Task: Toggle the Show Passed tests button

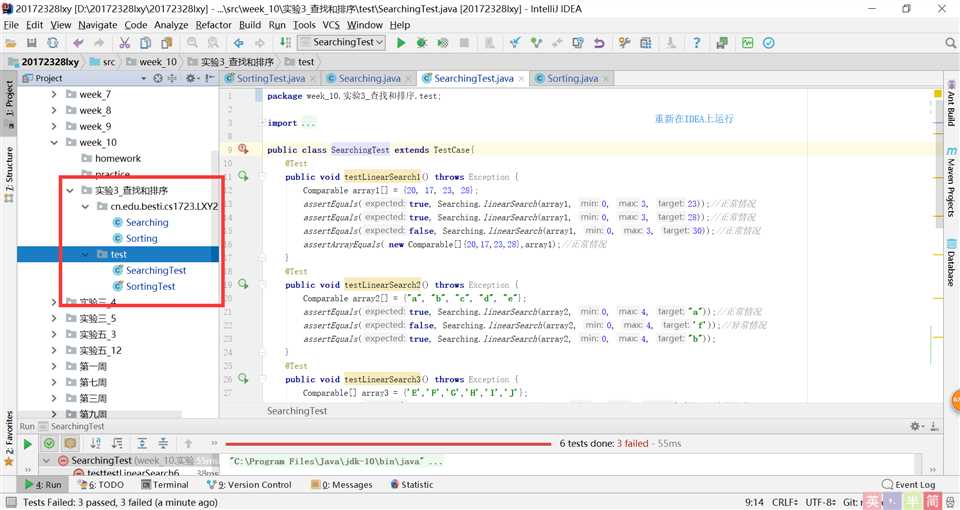Action: (49, 443)
